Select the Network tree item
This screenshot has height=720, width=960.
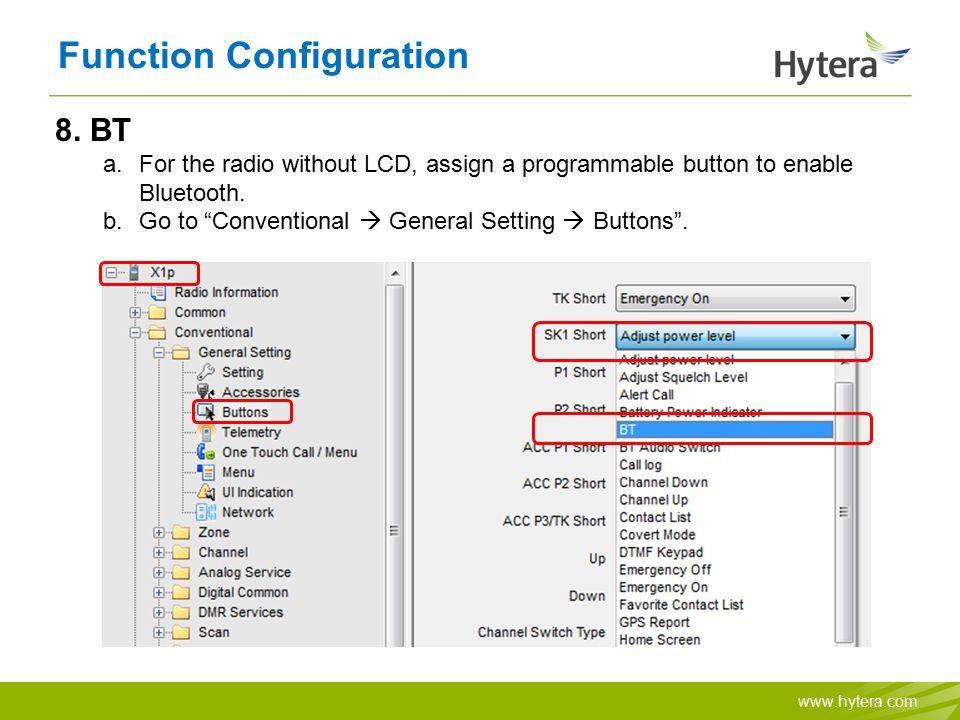click(247, 512)
